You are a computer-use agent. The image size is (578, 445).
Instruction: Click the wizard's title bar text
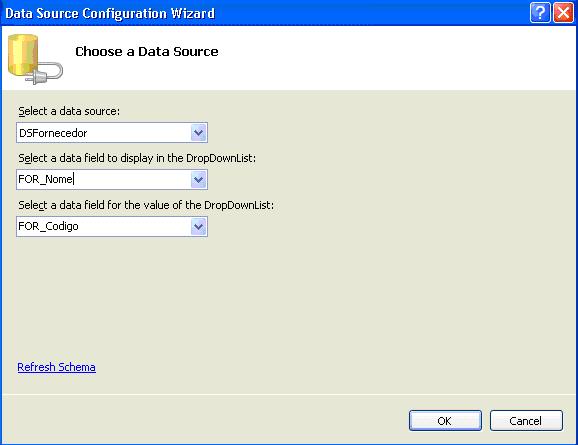point(110,13)
